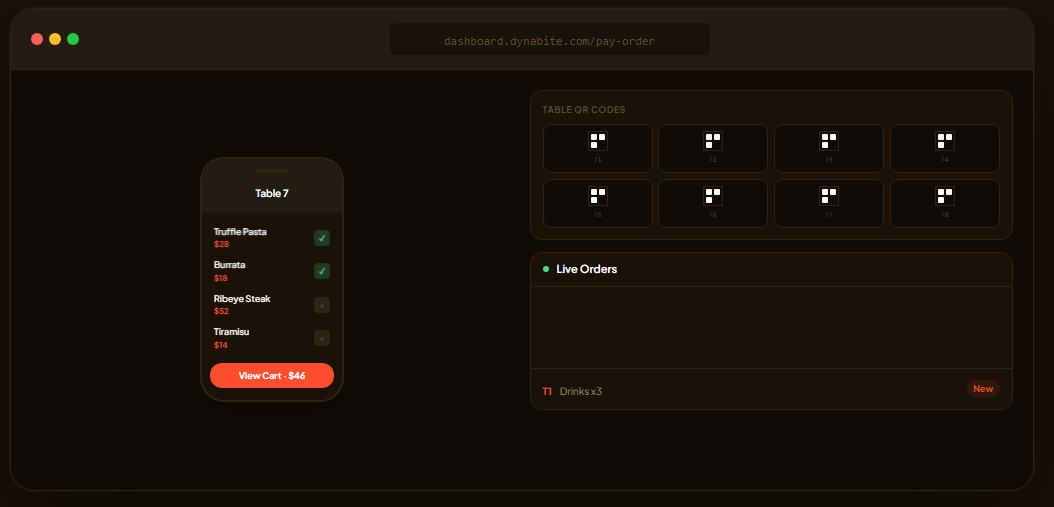Check the Ribeye Steak checkbox
The height and width of the screenshot is (507, 1054).
pyautogui.click(x=322, y=305)
